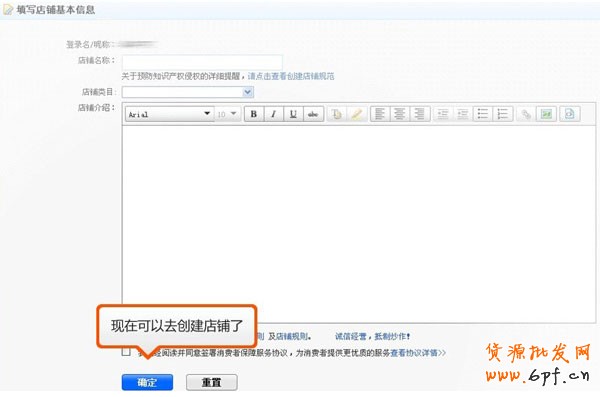The width and height of the screenshot is (600, 397).
Task: Open the font size 10 dropdown
Action: 228,114
